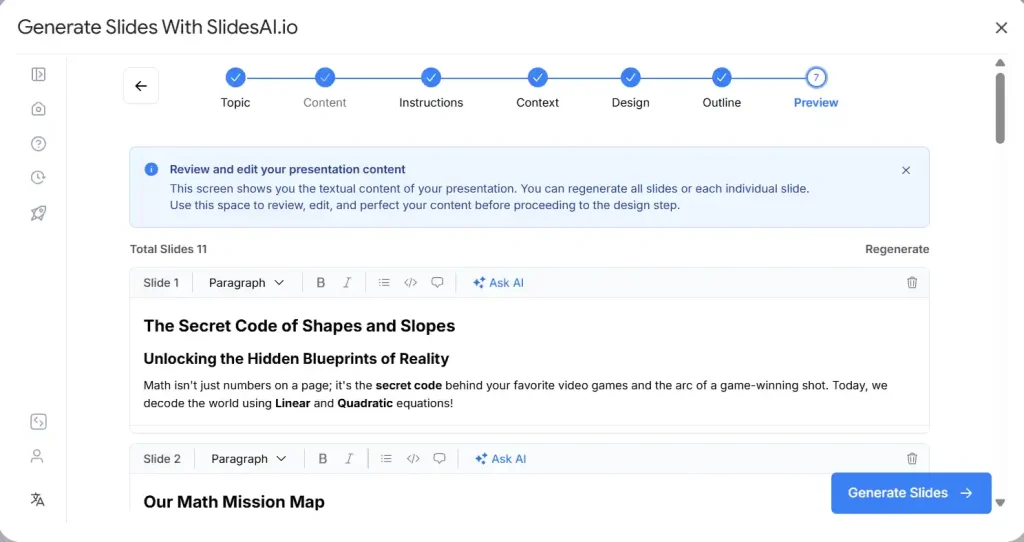Image resolution: width=1024 pixels, height=542 pixels.
Task: Regenerate all slides
Action: (897, 249)
